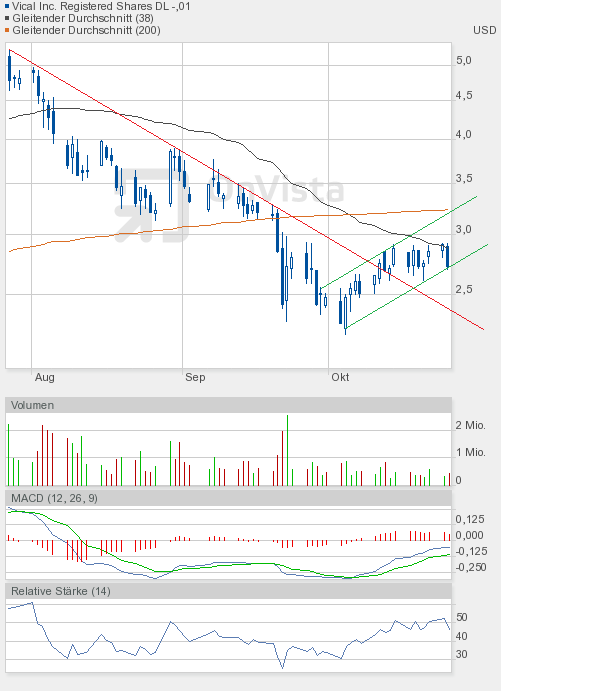Click the 4,0 price axis label

(464, 134)
